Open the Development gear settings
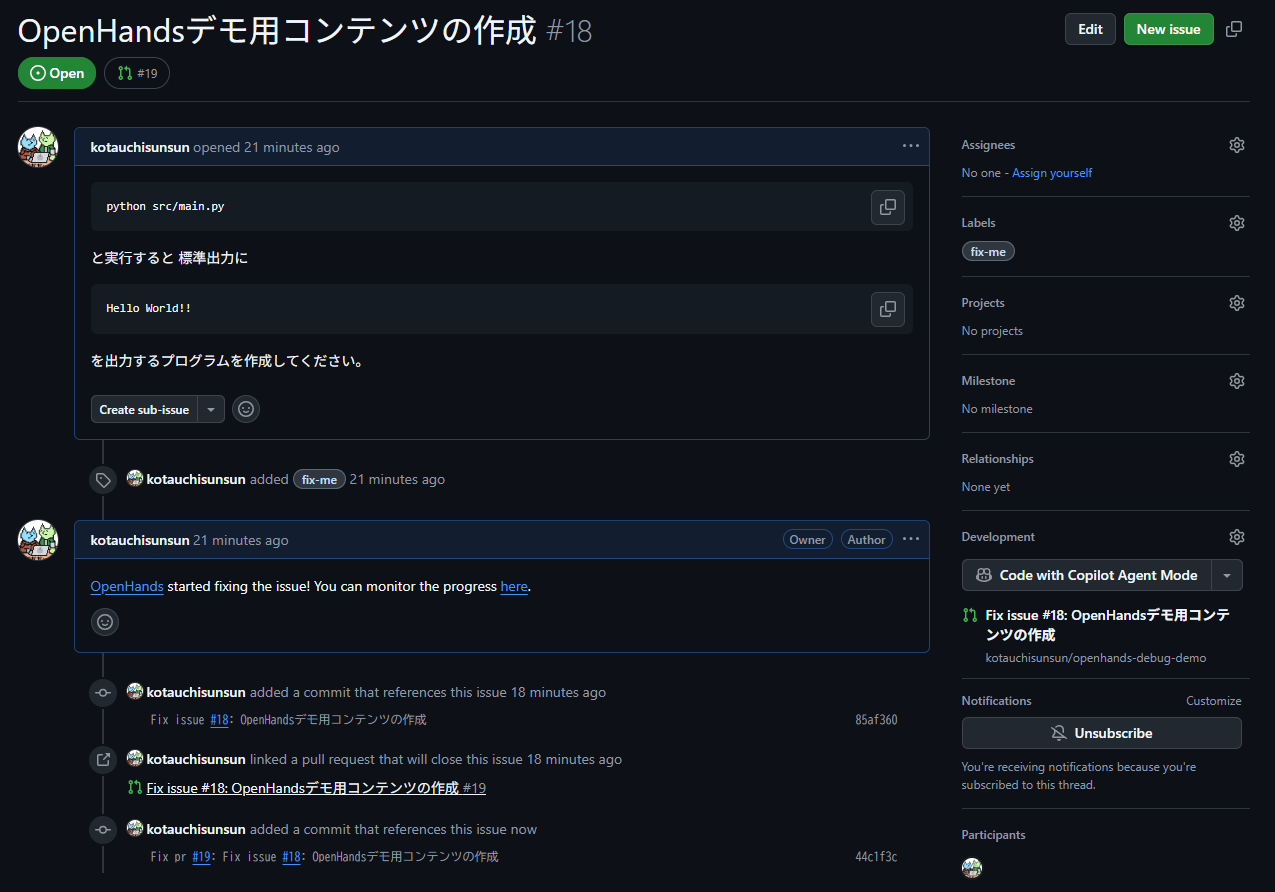 pos(1236,536)
